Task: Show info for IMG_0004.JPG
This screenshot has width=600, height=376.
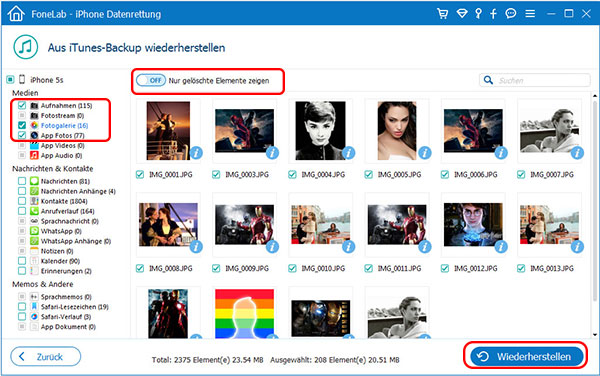Action: [x=348, y=153]
